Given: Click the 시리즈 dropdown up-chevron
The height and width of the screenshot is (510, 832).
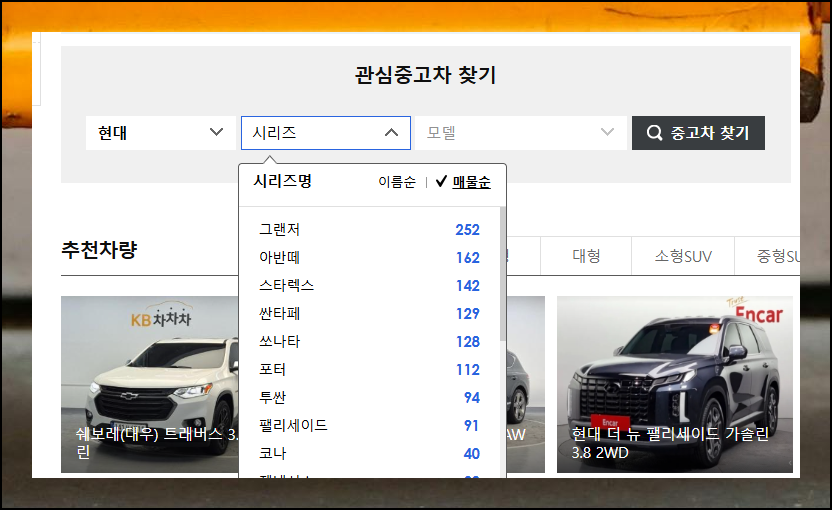Looking at the screenshot, I should pyautogui.click(x=391, y=133).
